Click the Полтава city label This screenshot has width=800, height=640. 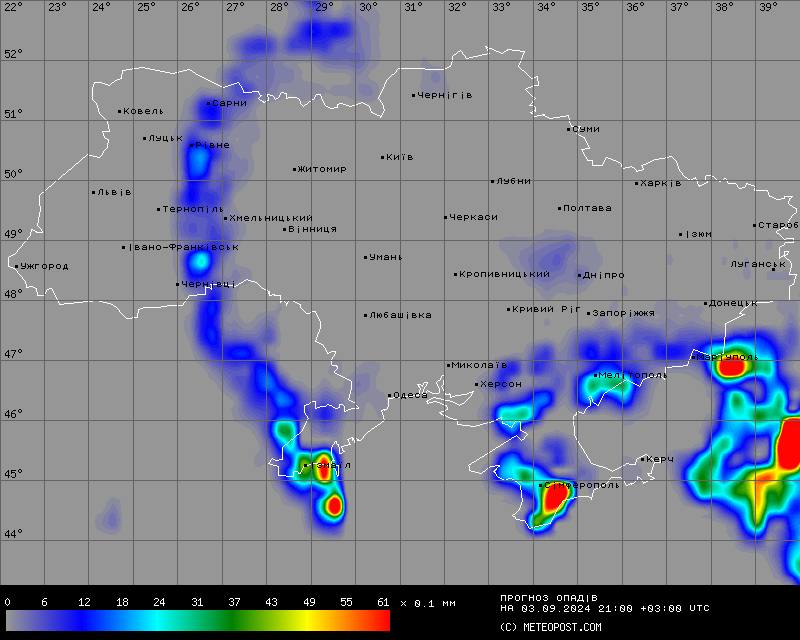click(588, 208)
